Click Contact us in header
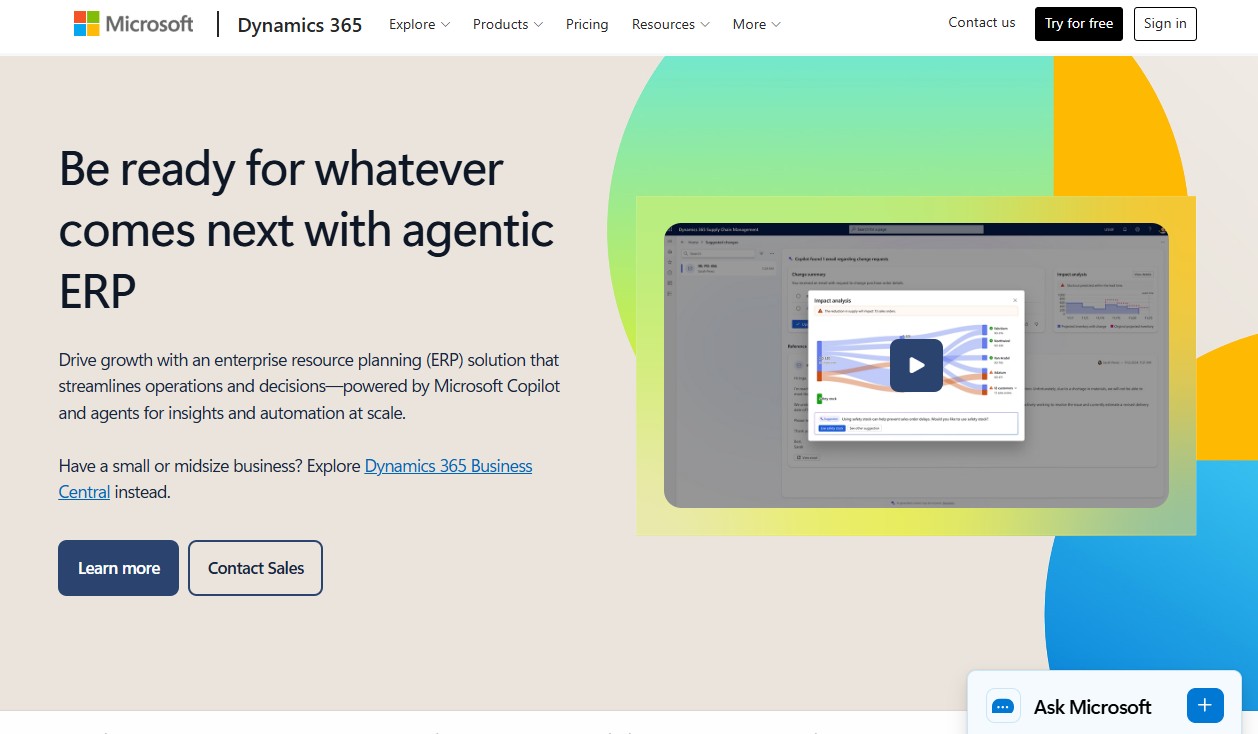The height and width of the screenshot is (734, 1258). click(982, 23)
